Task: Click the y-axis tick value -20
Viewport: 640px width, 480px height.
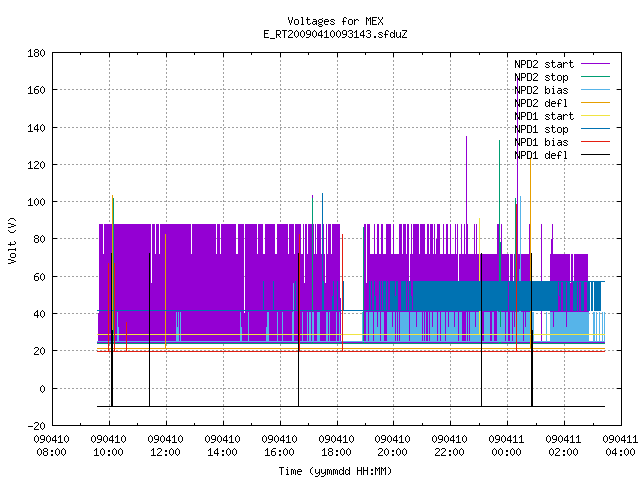Action: (36, 426)
